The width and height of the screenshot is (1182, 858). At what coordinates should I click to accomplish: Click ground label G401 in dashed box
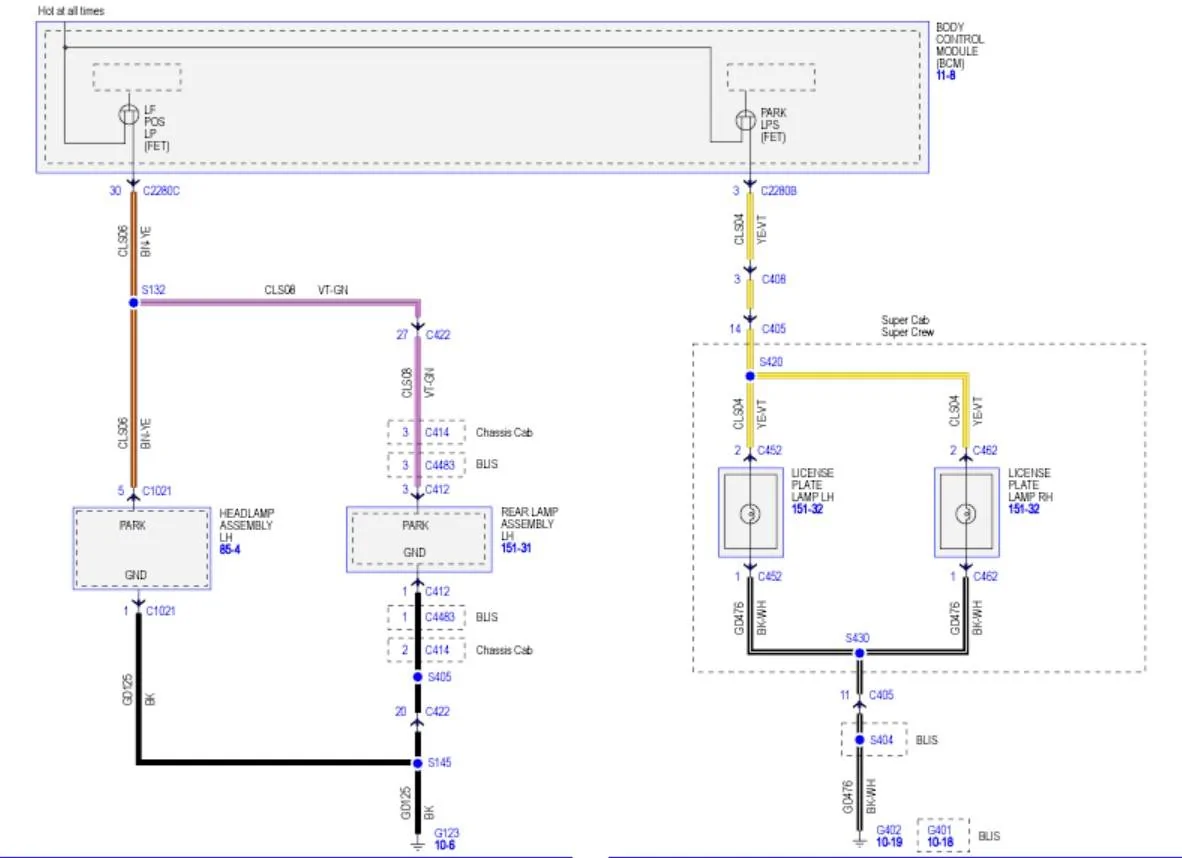pyautogui.click(x=939, y=830)
